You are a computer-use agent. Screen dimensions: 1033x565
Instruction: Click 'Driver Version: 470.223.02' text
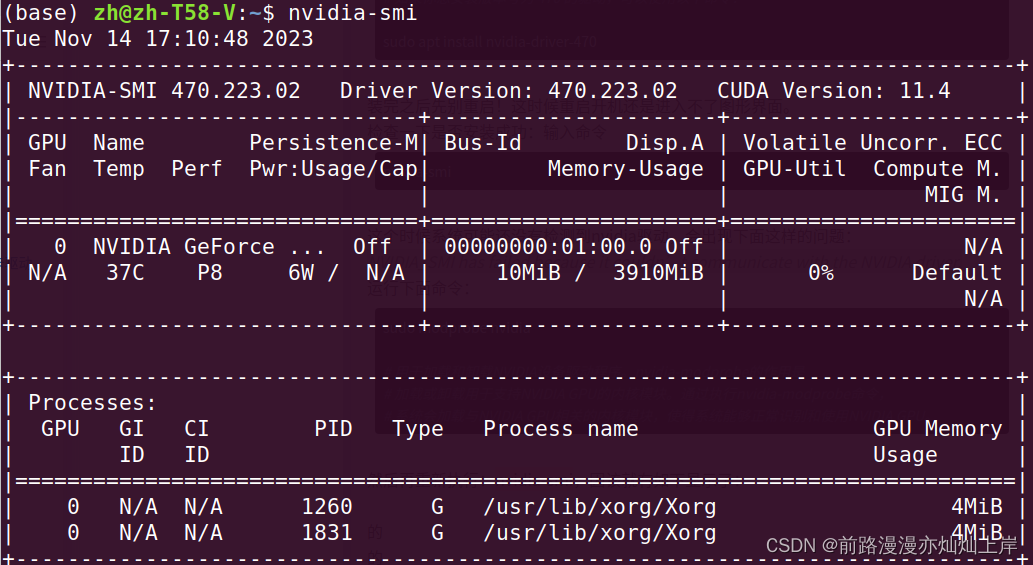509,90
